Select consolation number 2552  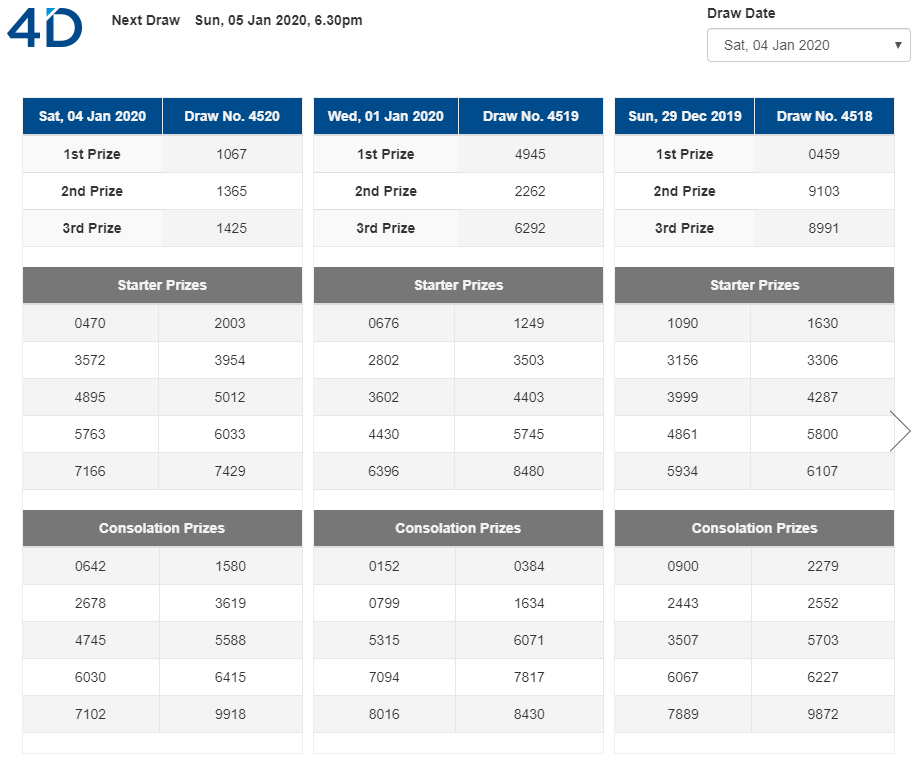pos(823,603)
